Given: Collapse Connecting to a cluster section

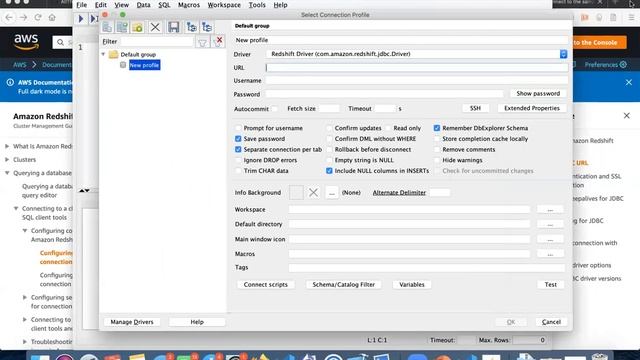Looking at the screenshot, I should [16, 209].
